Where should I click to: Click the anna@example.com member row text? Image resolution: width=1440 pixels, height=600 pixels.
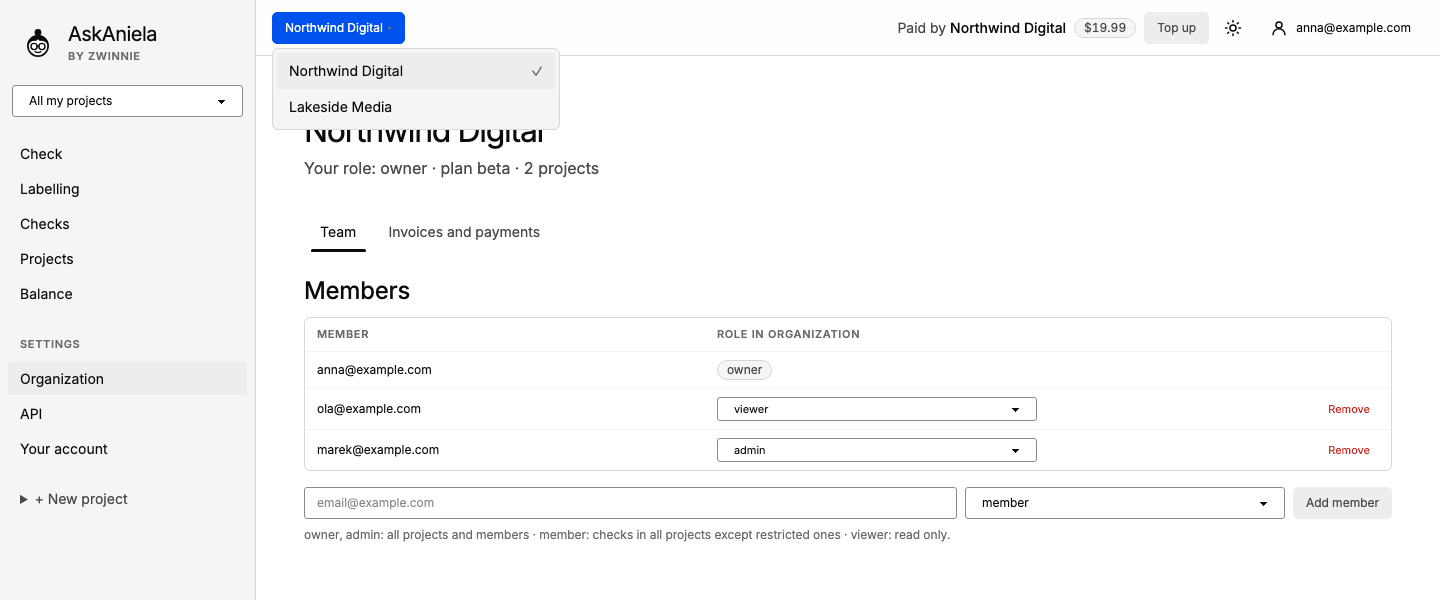coord(374,370)
